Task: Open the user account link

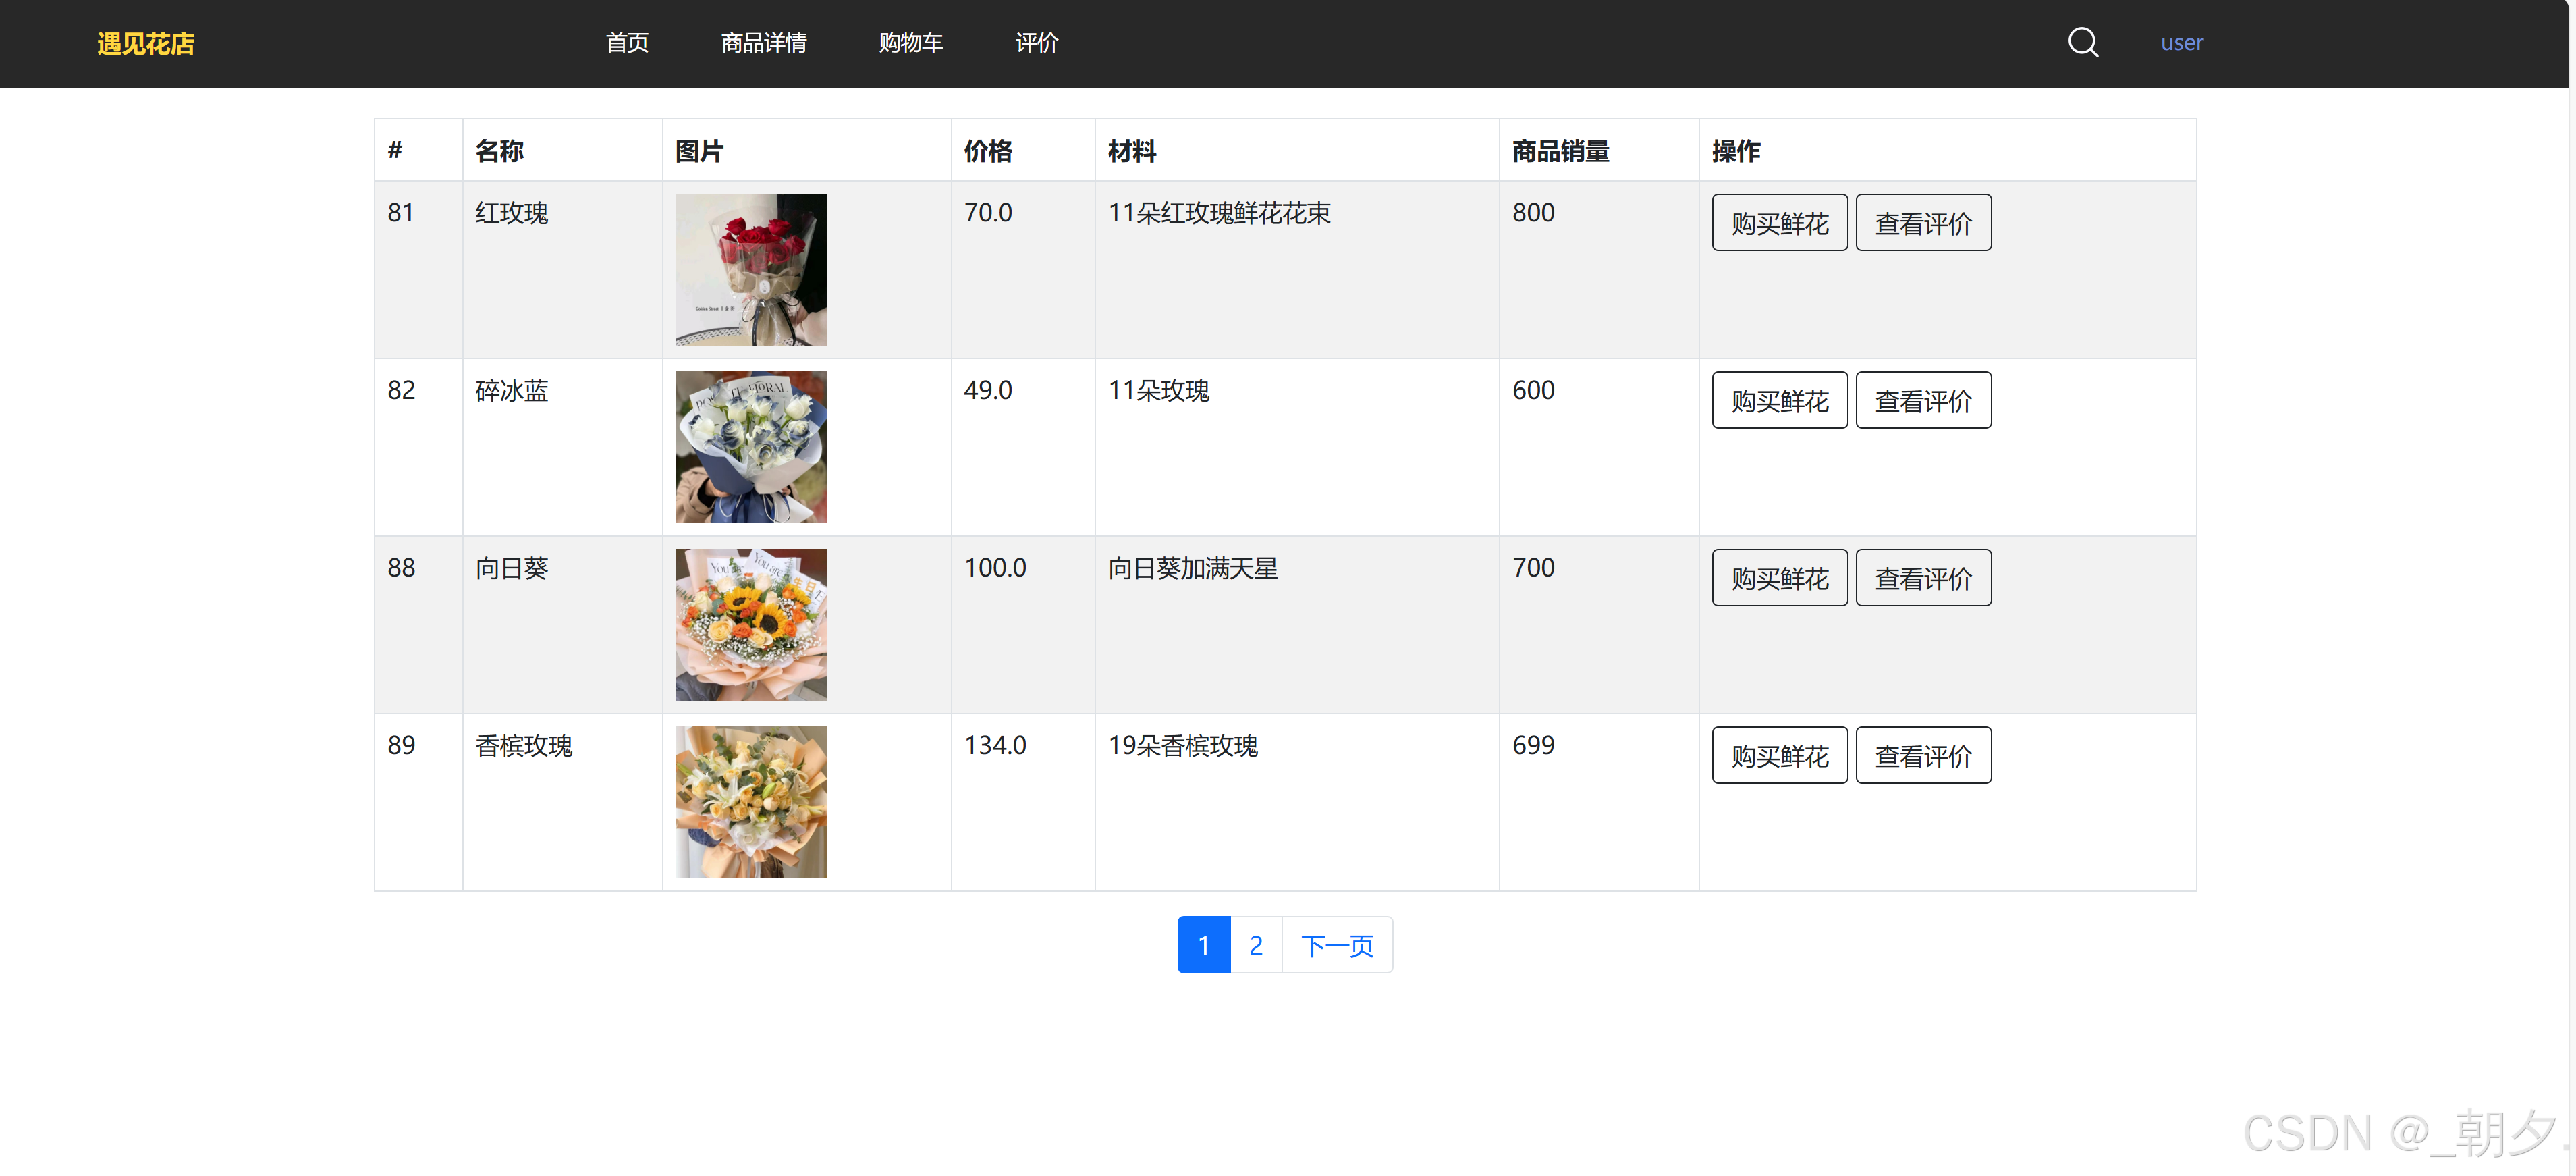Action: pyautogui.click(x=2181, y=43)
